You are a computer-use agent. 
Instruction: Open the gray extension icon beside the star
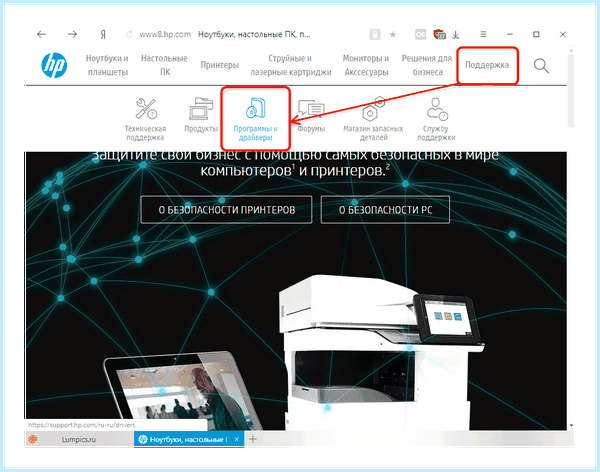420,34
